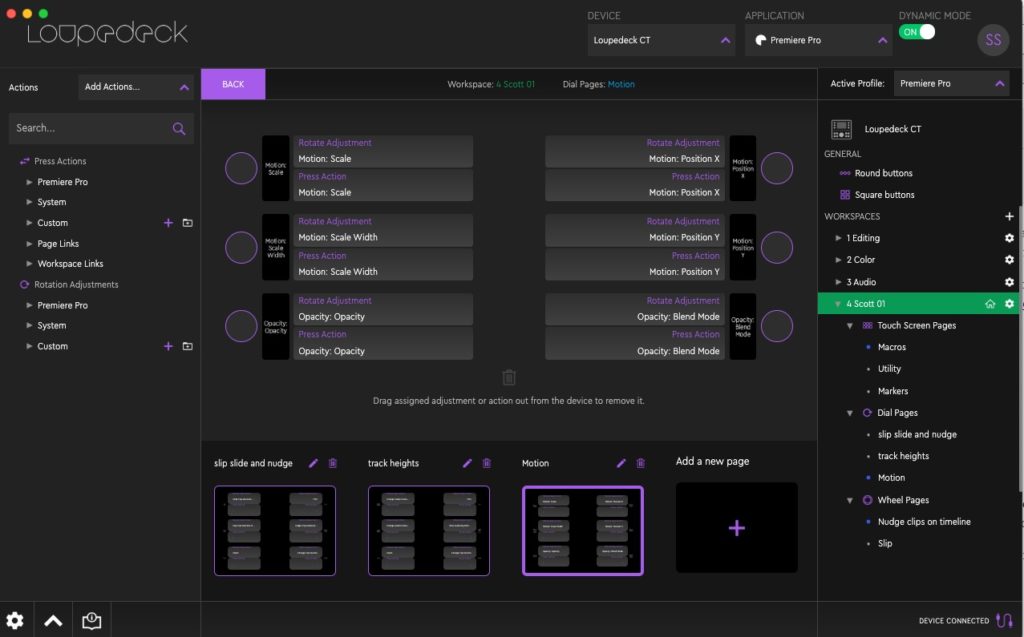Viewport: 1024px width, 637px height.
Task: Open the Macros touch screen page
Action: click(891, 348)
